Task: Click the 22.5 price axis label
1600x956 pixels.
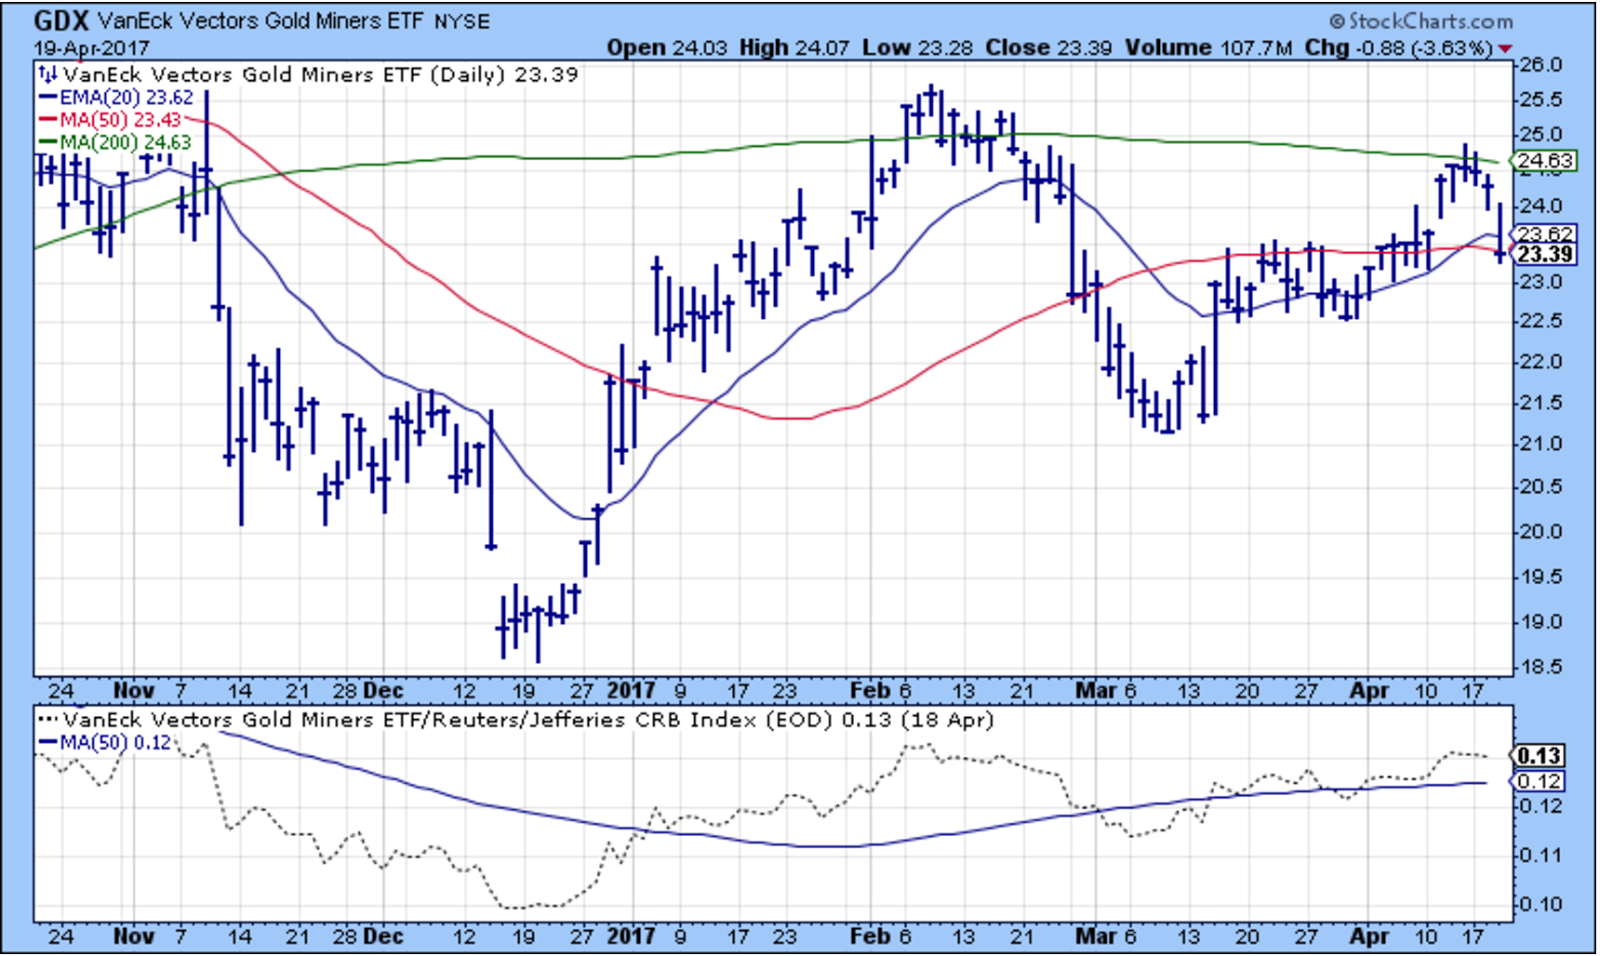Action: (x=1541, y=320)
